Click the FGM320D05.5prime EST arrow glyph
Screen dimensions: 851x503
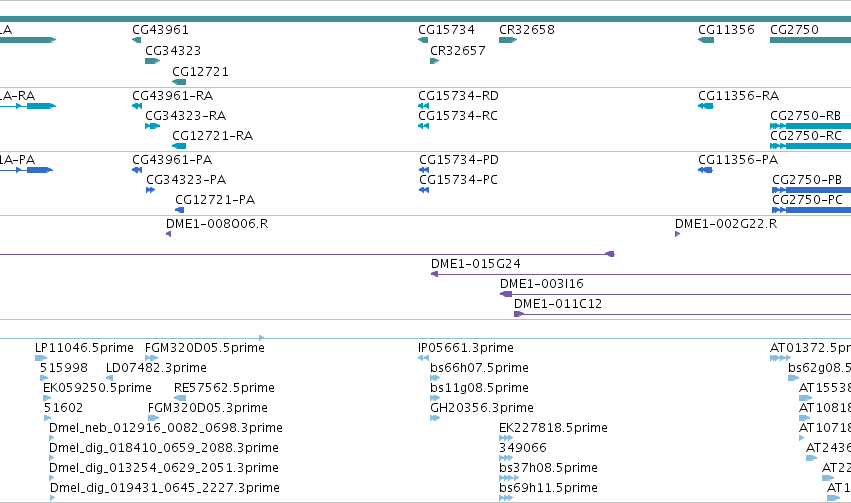coord(151,358)
